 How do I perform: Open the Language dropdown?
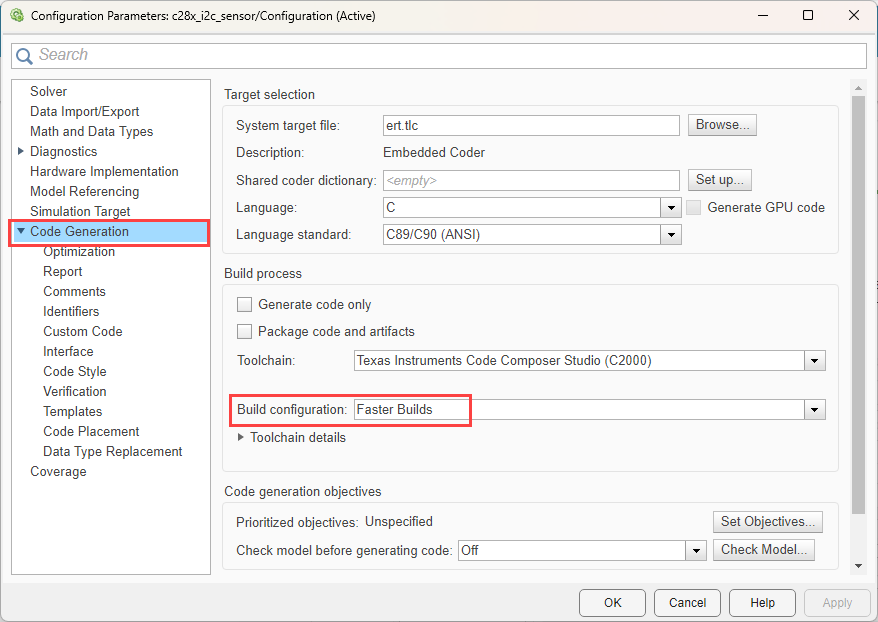coord(671,208)
